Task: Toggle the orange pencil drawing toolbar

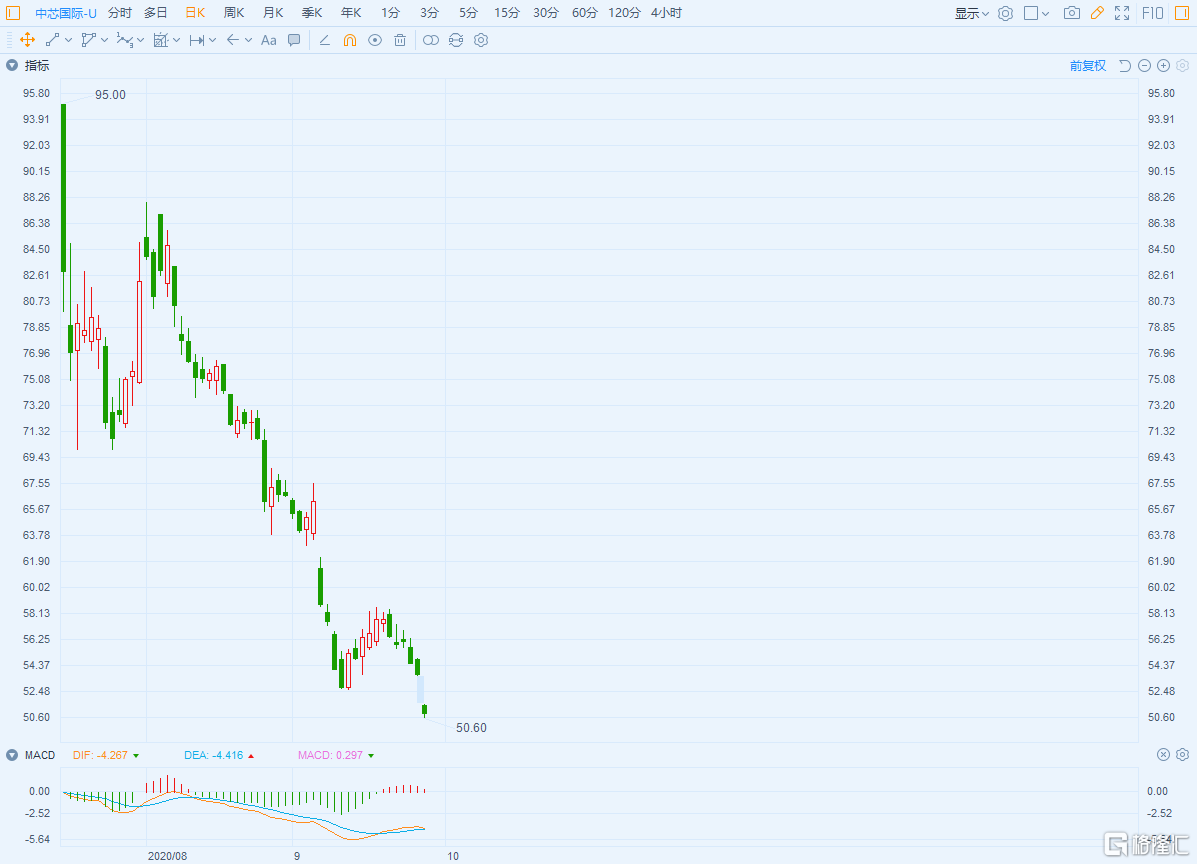Action: [1097, 13]
